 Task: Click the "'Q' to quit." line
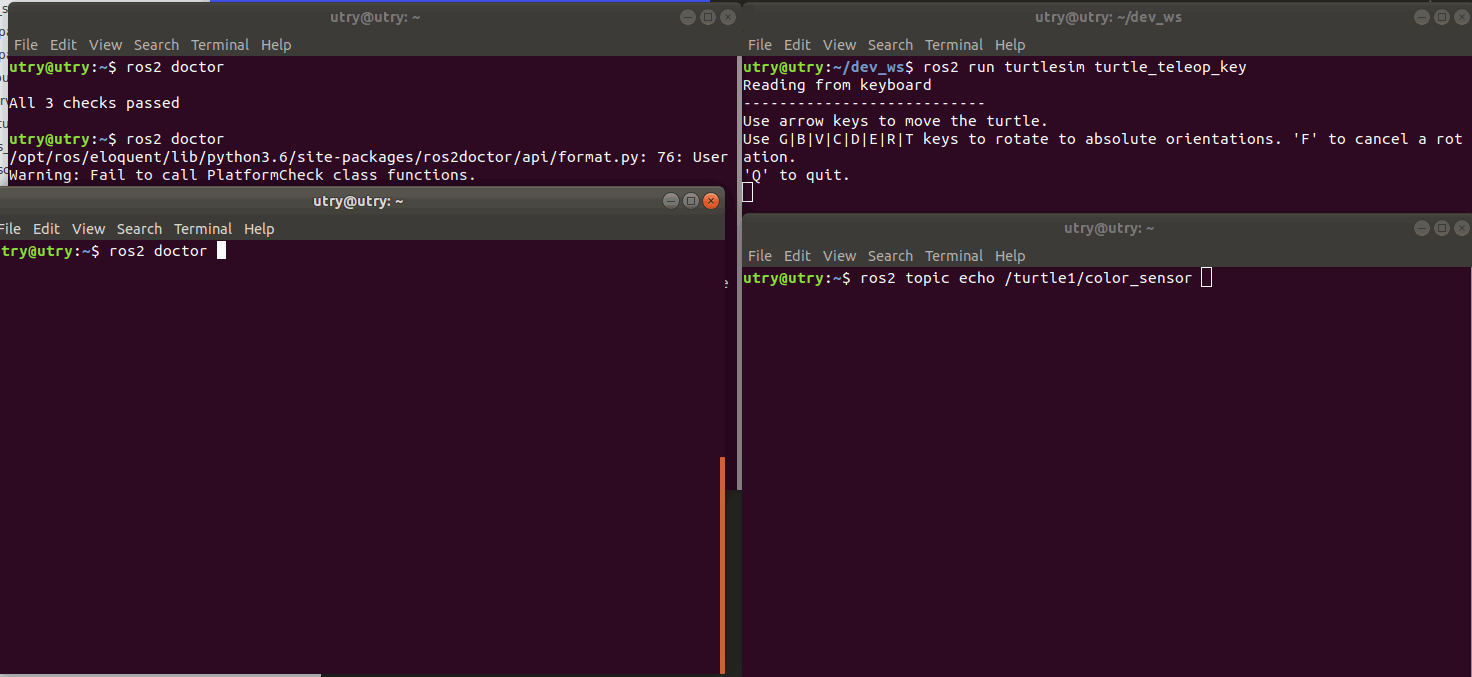796,175
